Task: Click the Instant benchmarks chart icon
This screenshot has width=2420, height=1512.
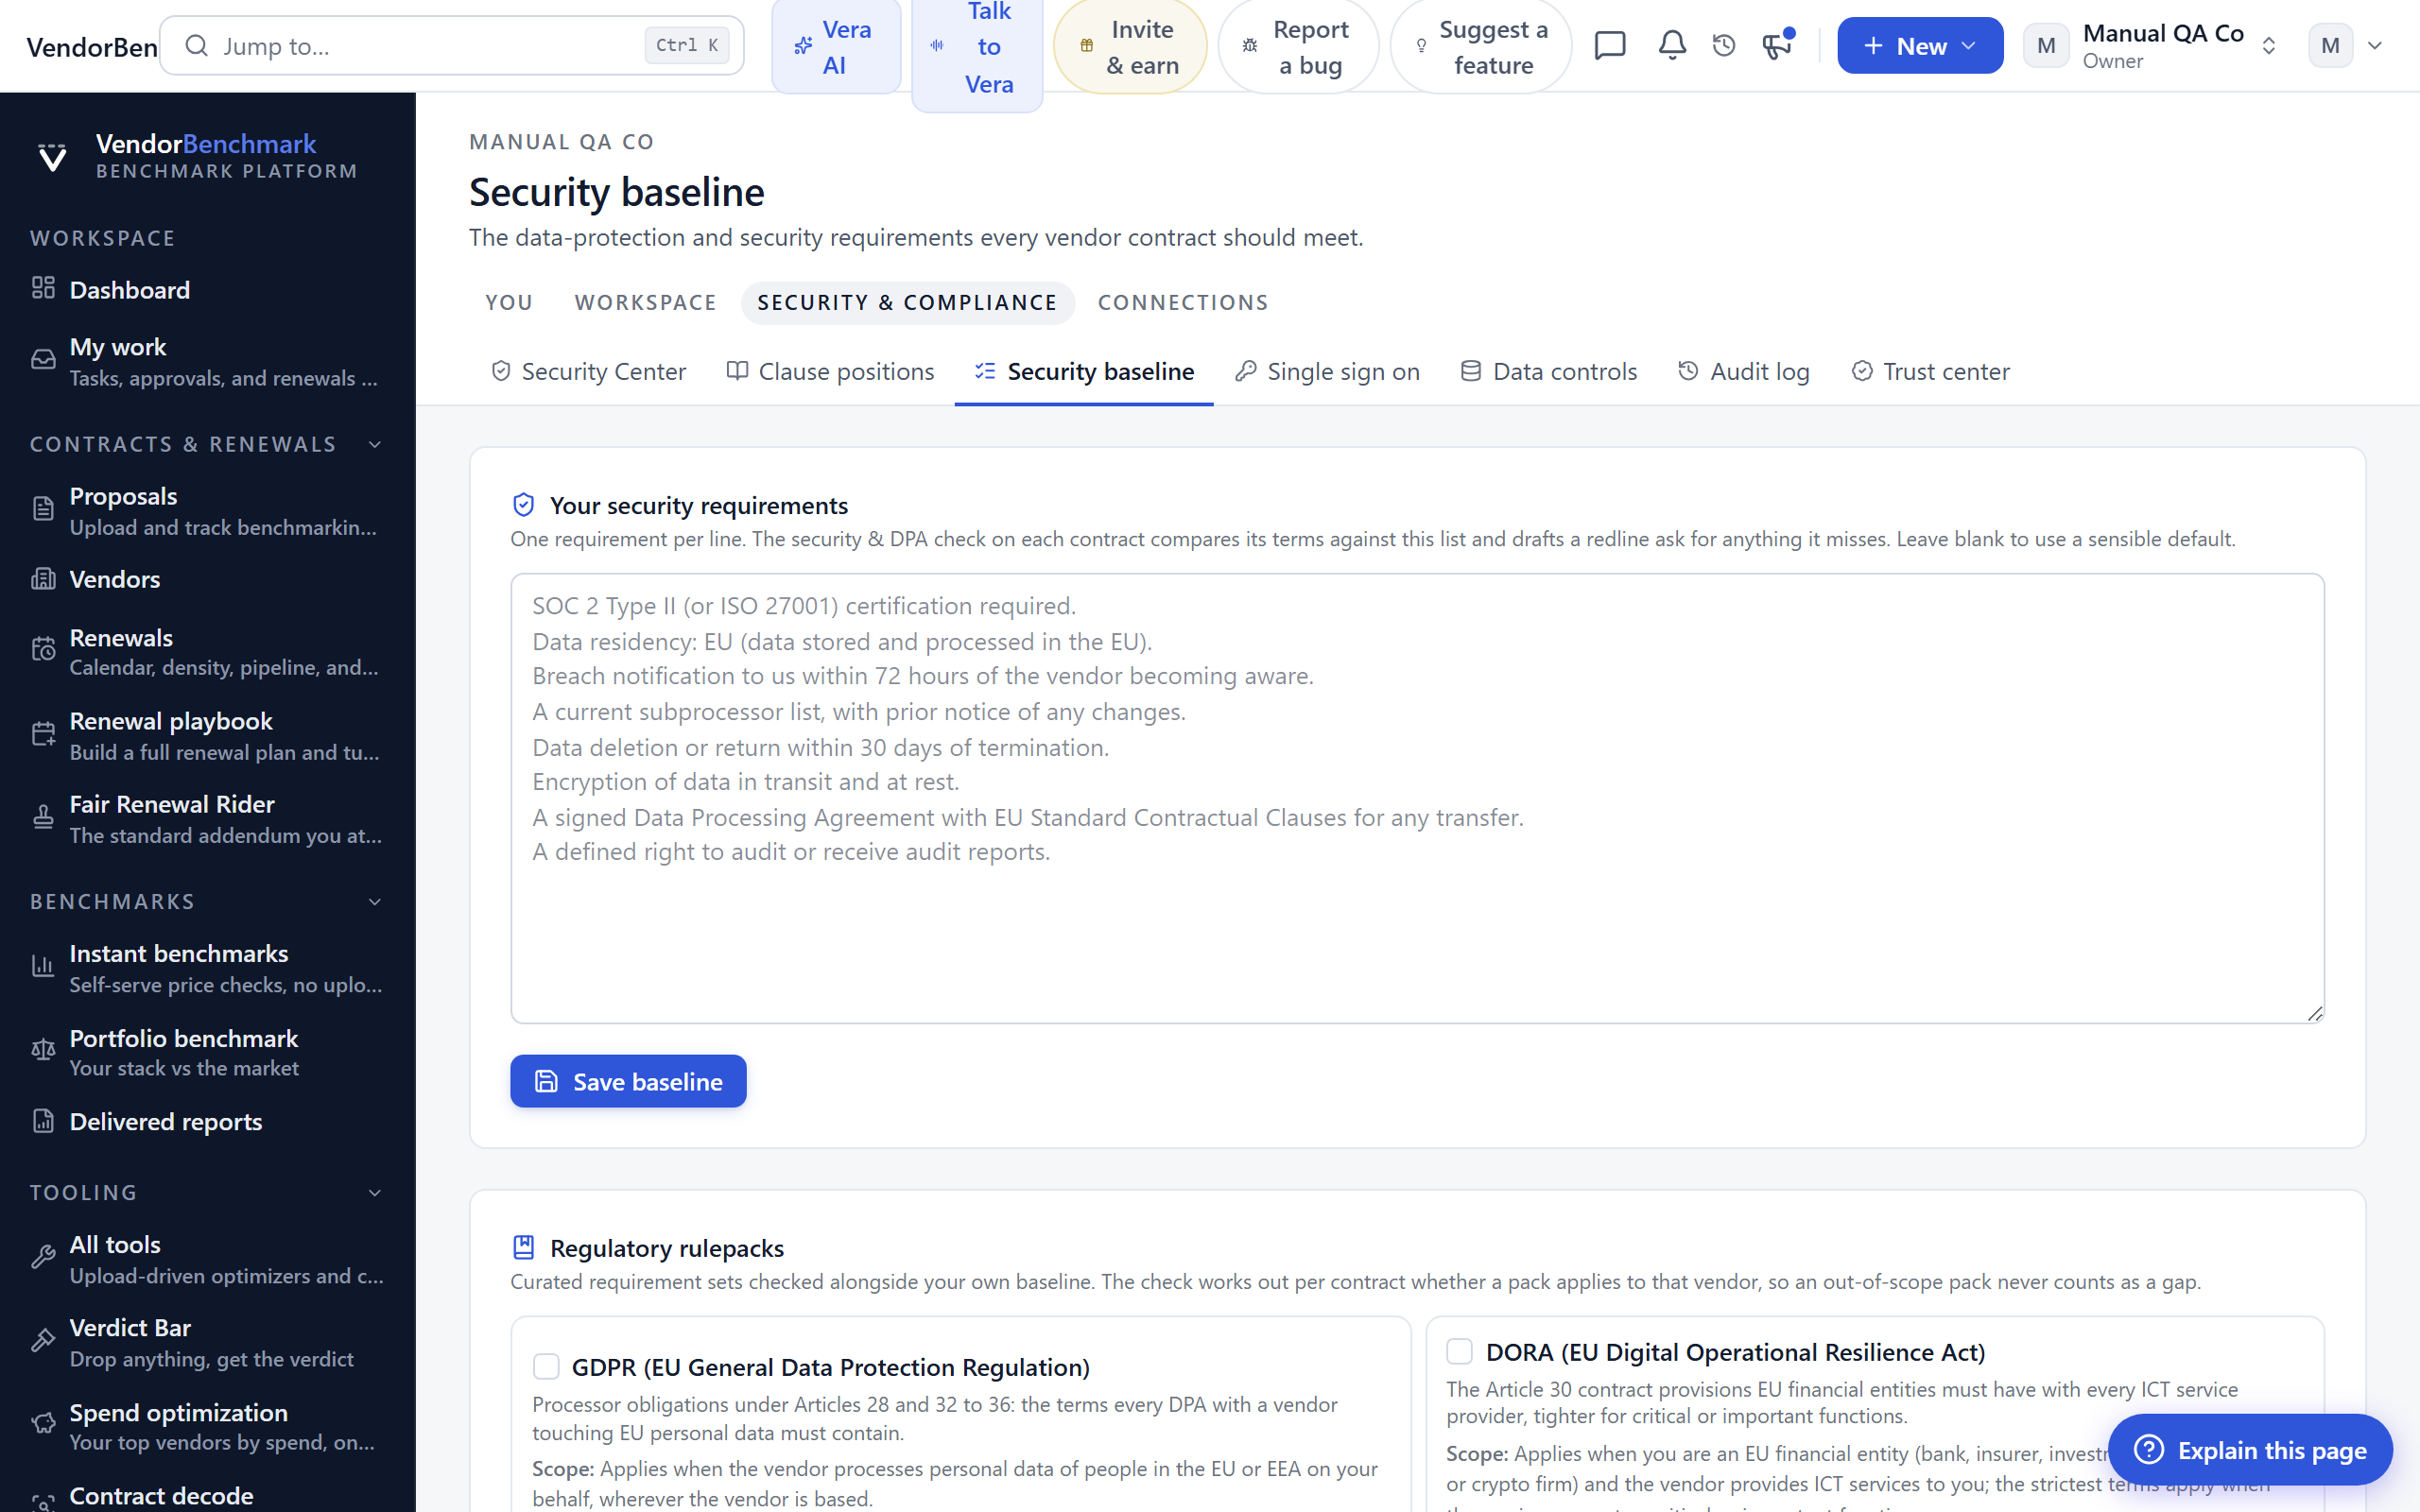Action: point(43,967)
